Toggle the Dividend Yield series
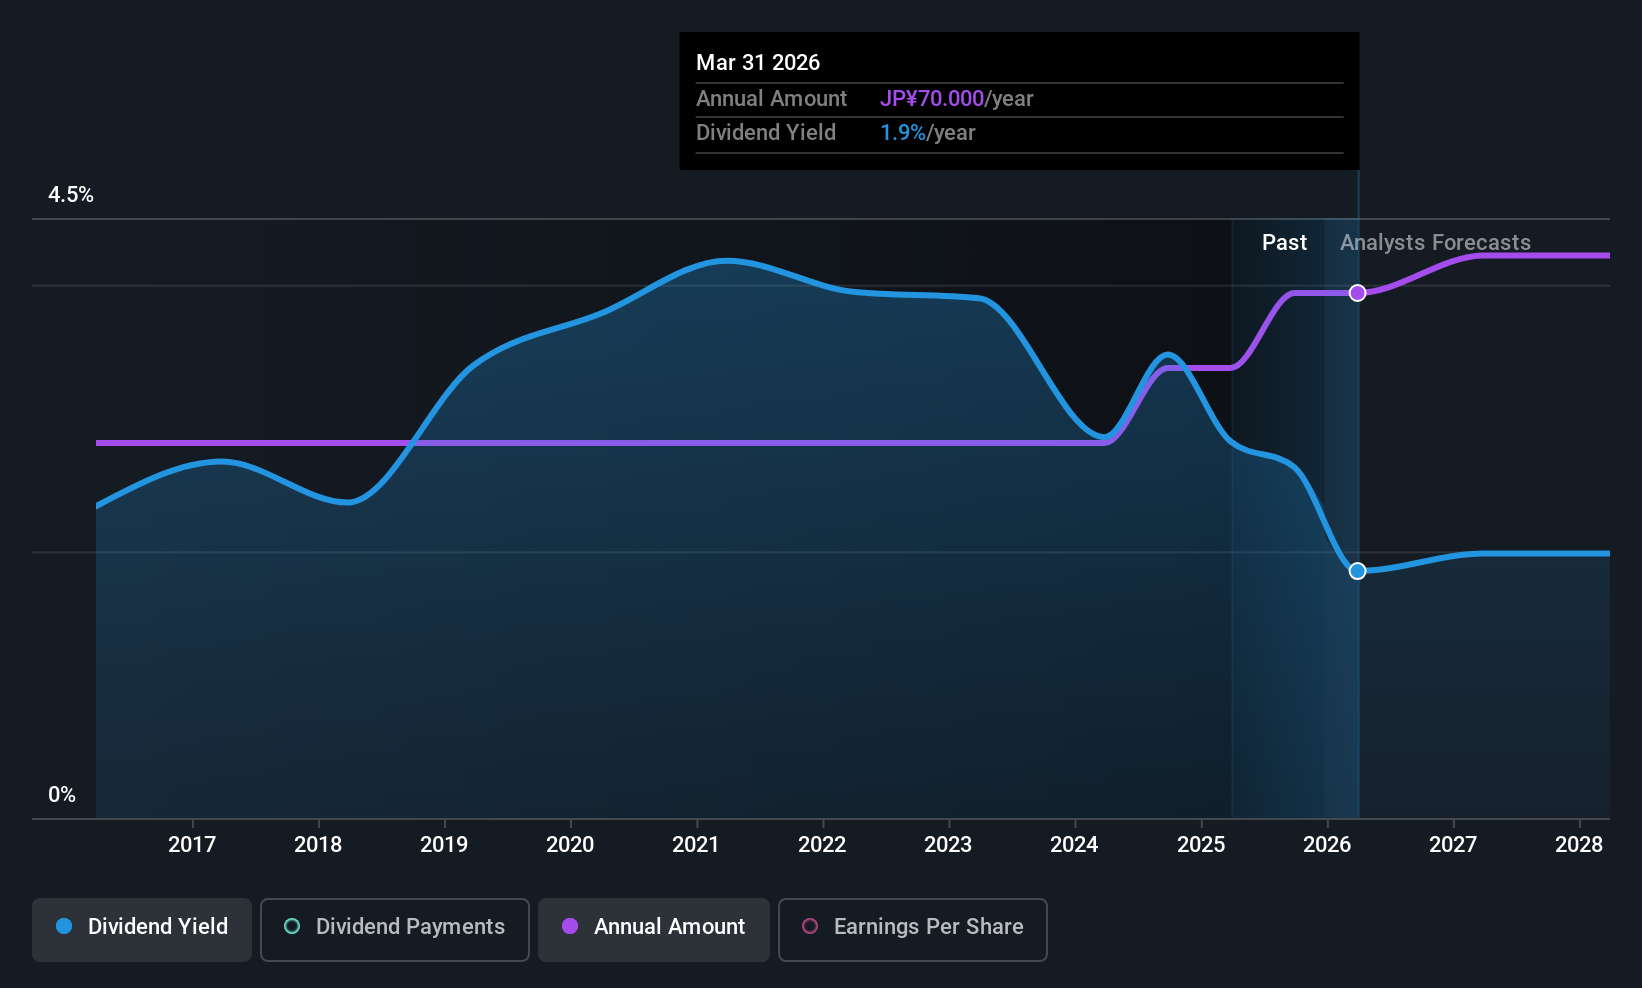The height and width of the screenshot is (988, 1642). point(142,930)
